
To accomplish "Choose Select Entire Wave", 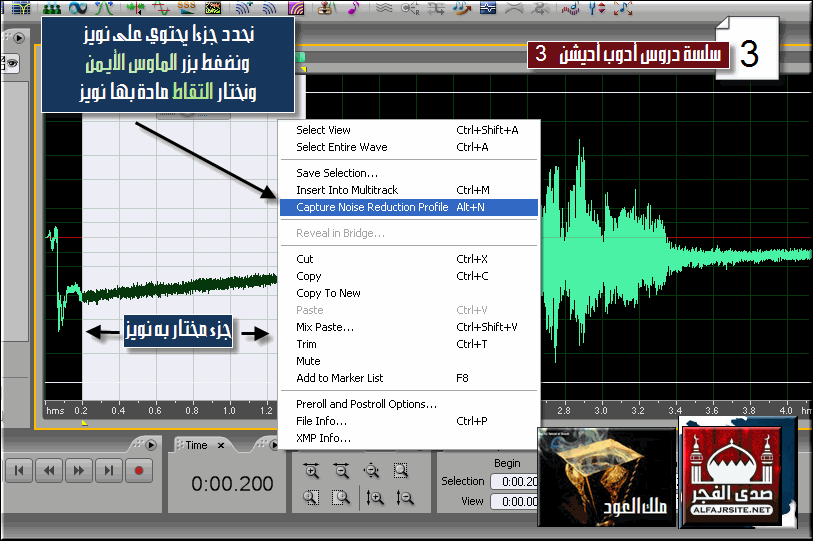I will (409, 147).
